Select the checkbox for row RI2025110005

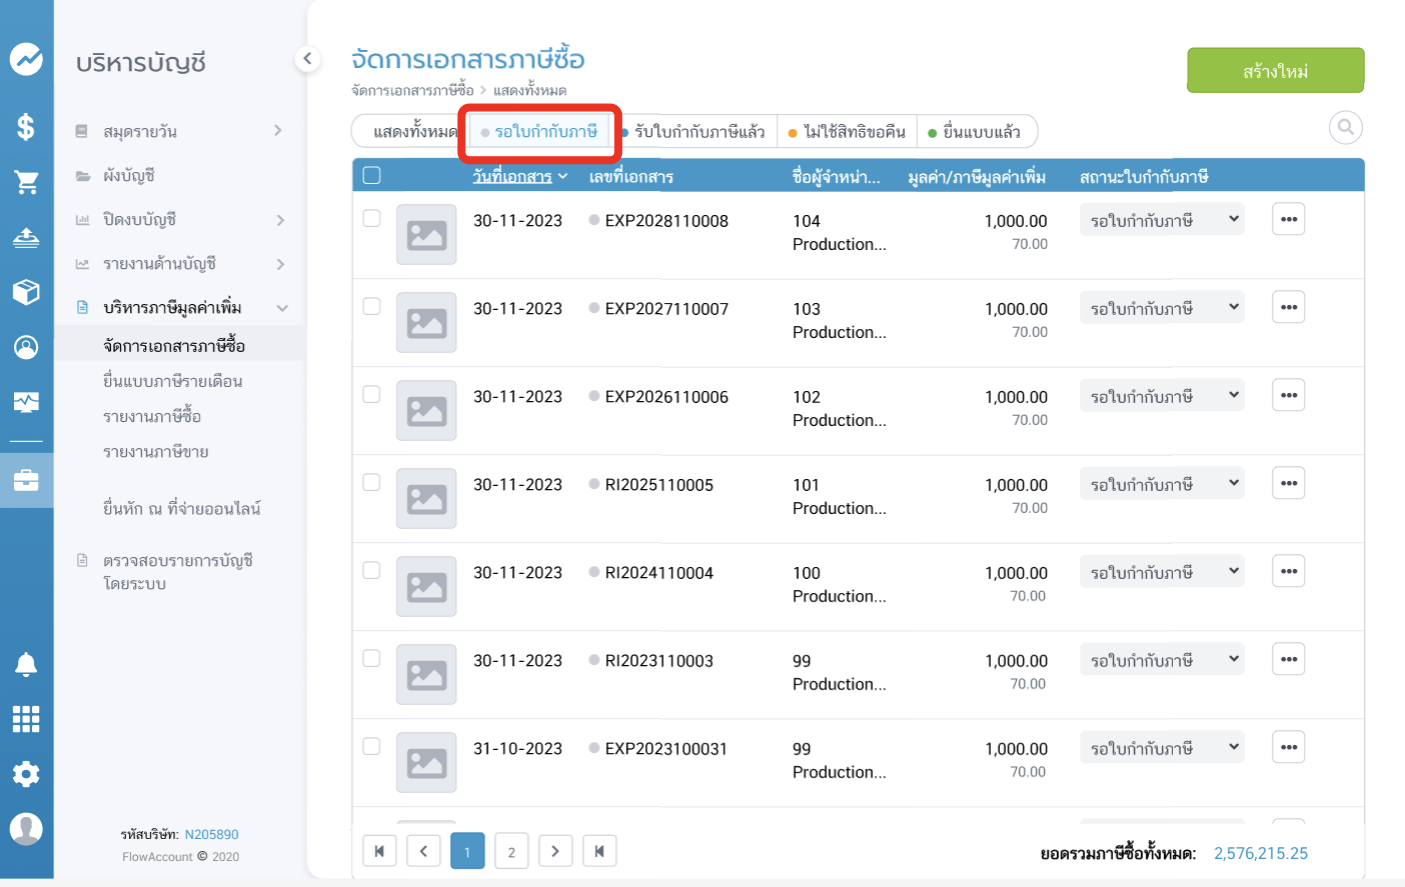click(x=372, y=483)
